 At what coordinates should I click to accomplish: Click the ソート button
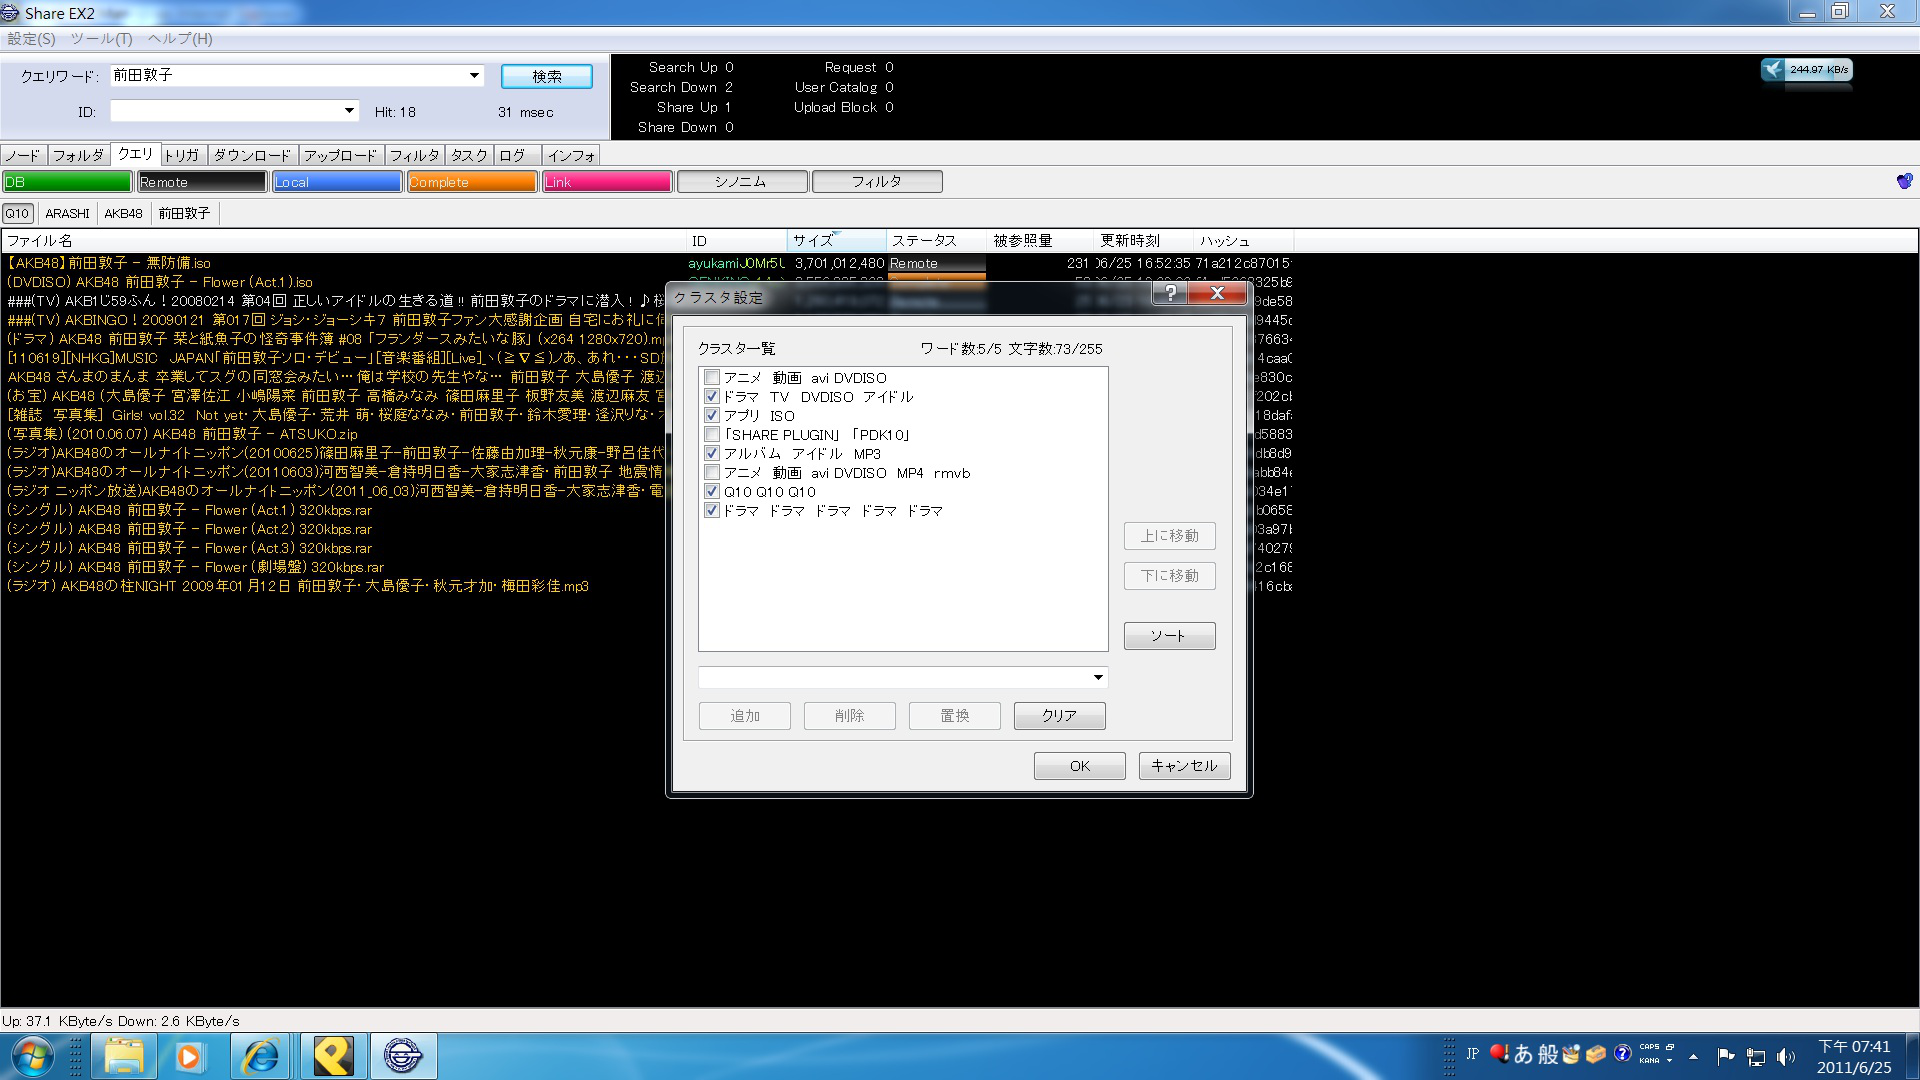click(1169, 636)
